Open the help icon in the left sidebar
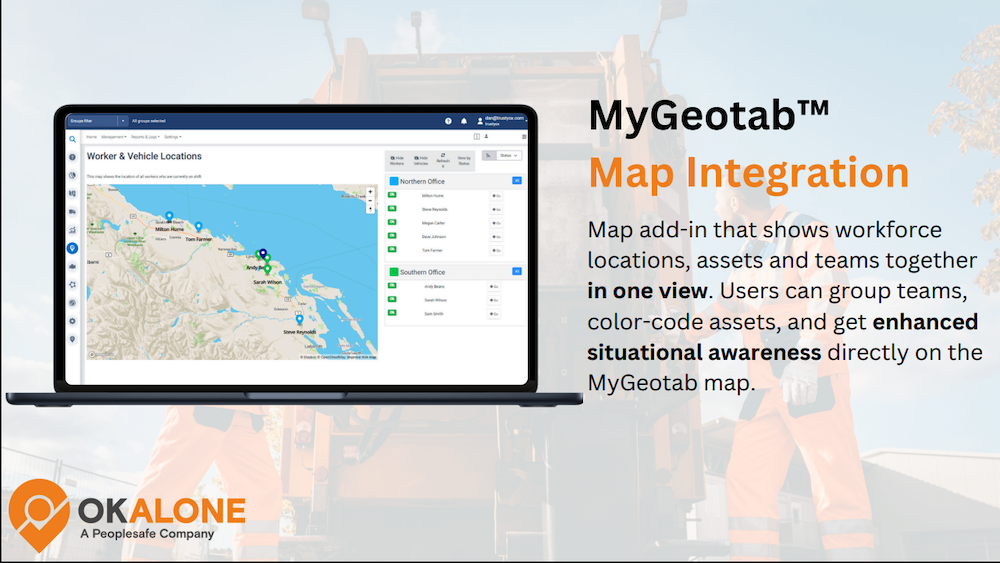The image size is (1000, 563). coord(73,157)
